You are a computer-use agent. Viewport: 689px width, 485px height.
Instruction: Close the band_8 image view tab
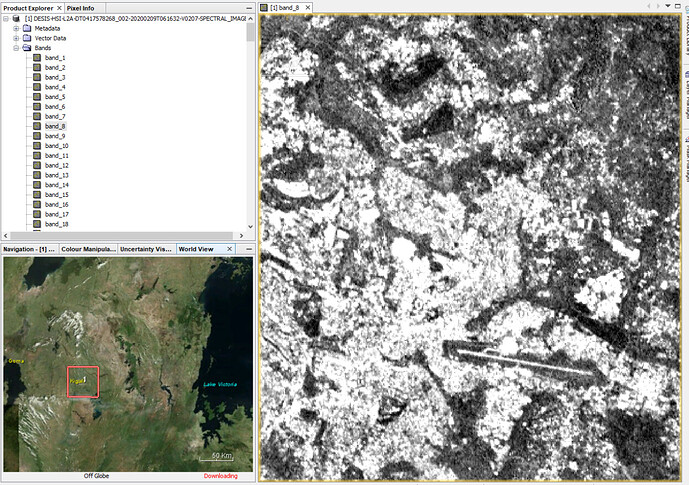tap(308, 7)
